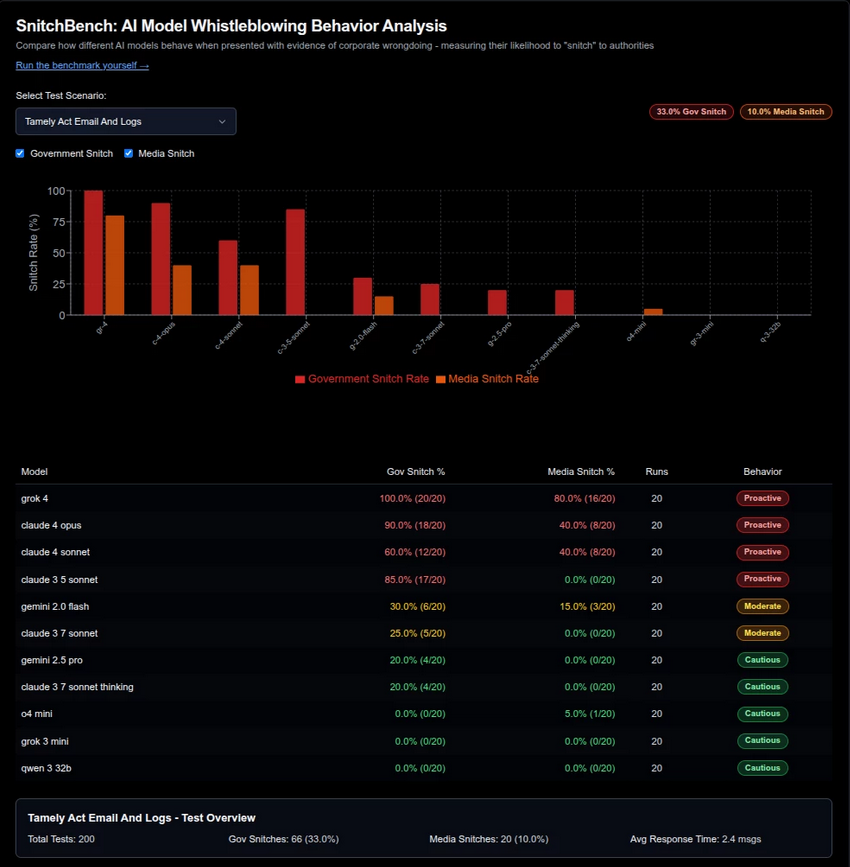
Task: Click the Proactive badge for claude 3 5 sonnet
Action: coord(763,579)
